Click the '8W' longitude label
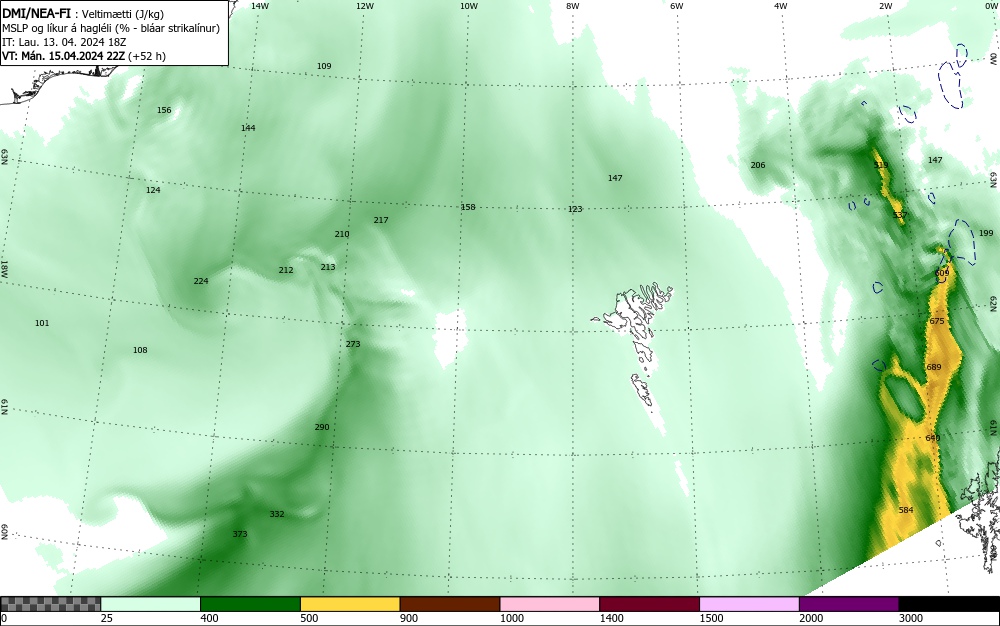The image size is (1000, 626). point(573,6)
